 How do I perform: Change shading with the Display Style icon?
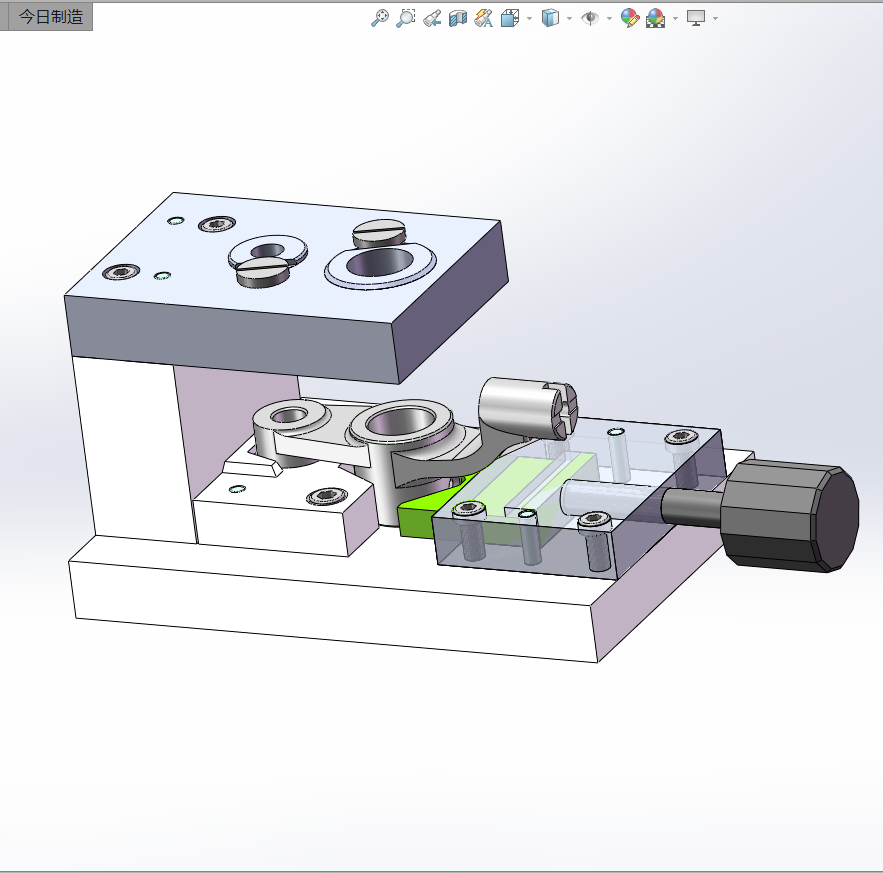pyautogui.click(x=551, y=17)
